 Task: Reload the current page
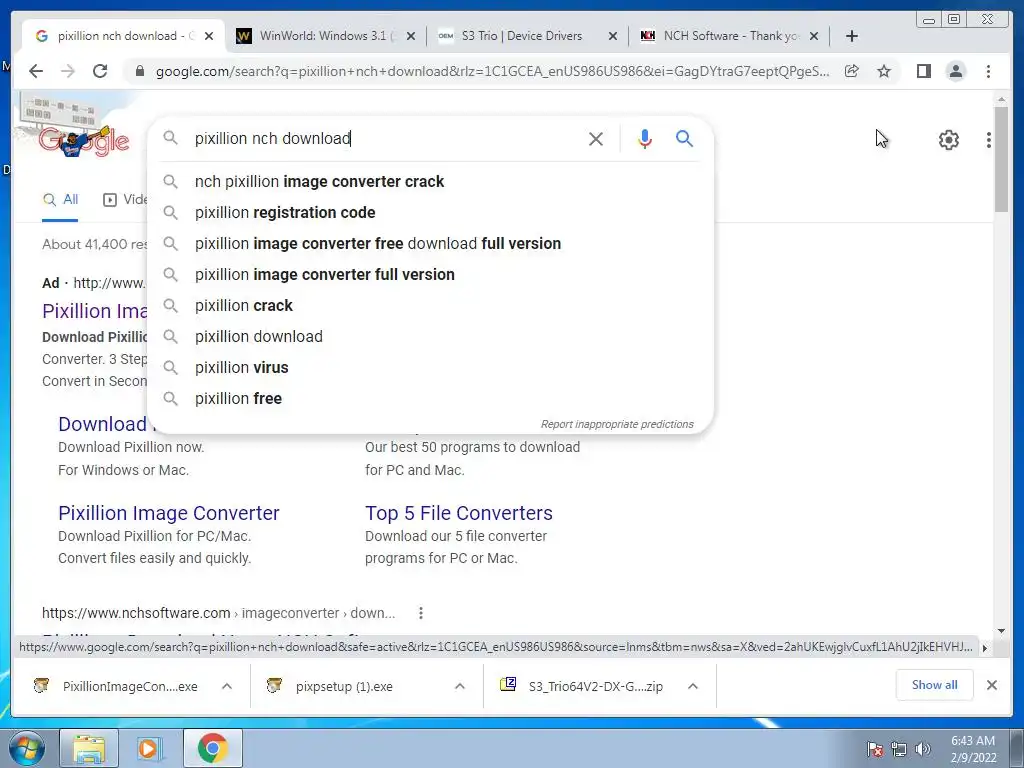point(100,71)
